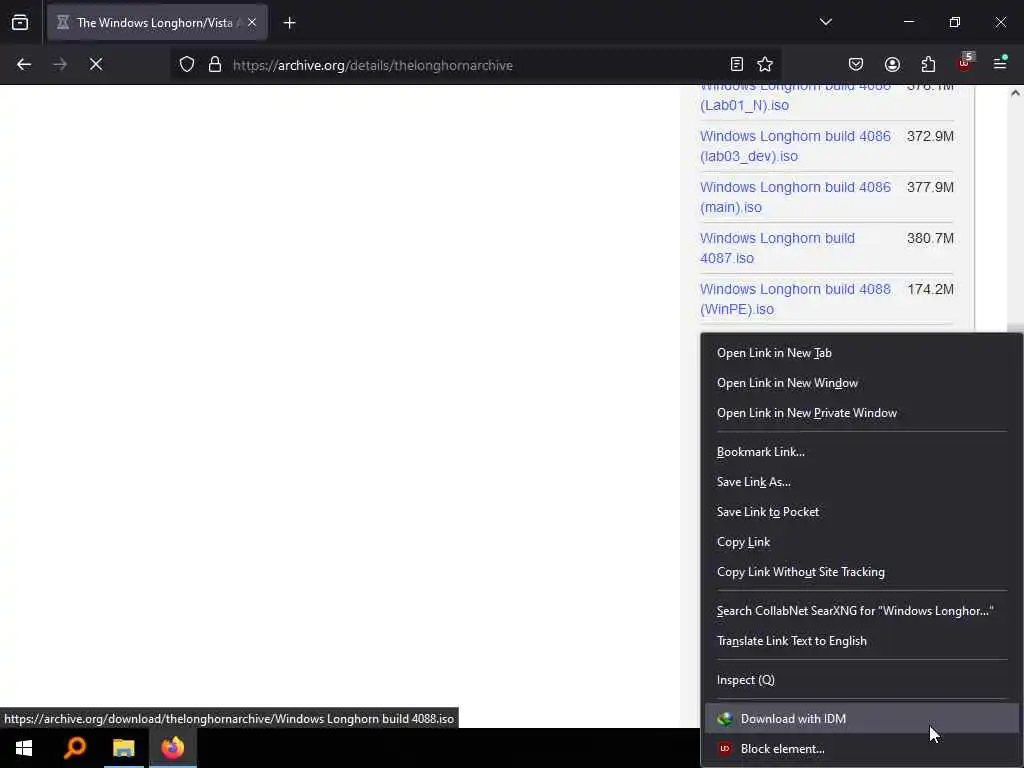Search CollabNet SearXNG for link text
Image resolution: width=1024 pixels, height=768 pixels.
(x=862, y=611)
